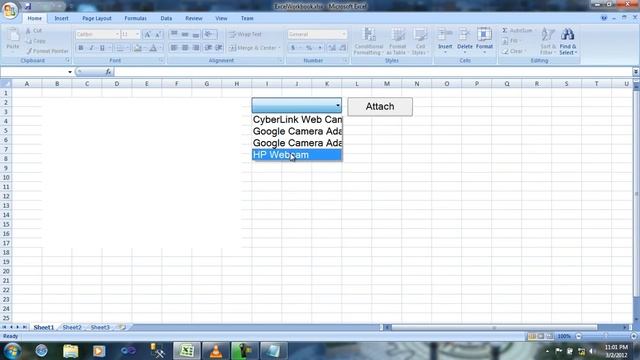This screenshot has height=360, width=640.
Task: Click the Insert cells button
Action: 445,41
